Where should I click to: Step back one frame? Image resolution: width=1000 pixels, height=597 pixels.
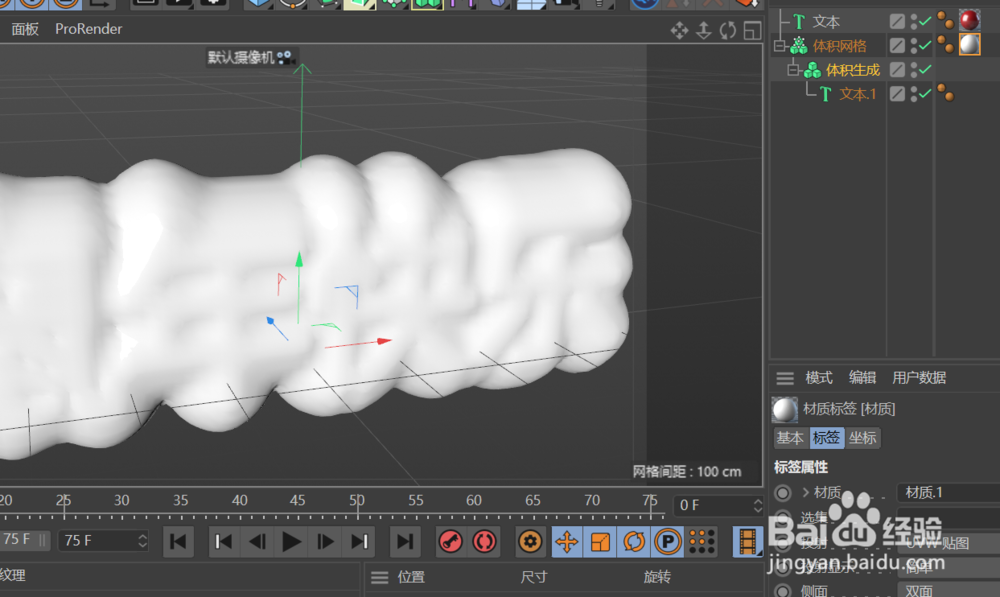pos(258,542)
